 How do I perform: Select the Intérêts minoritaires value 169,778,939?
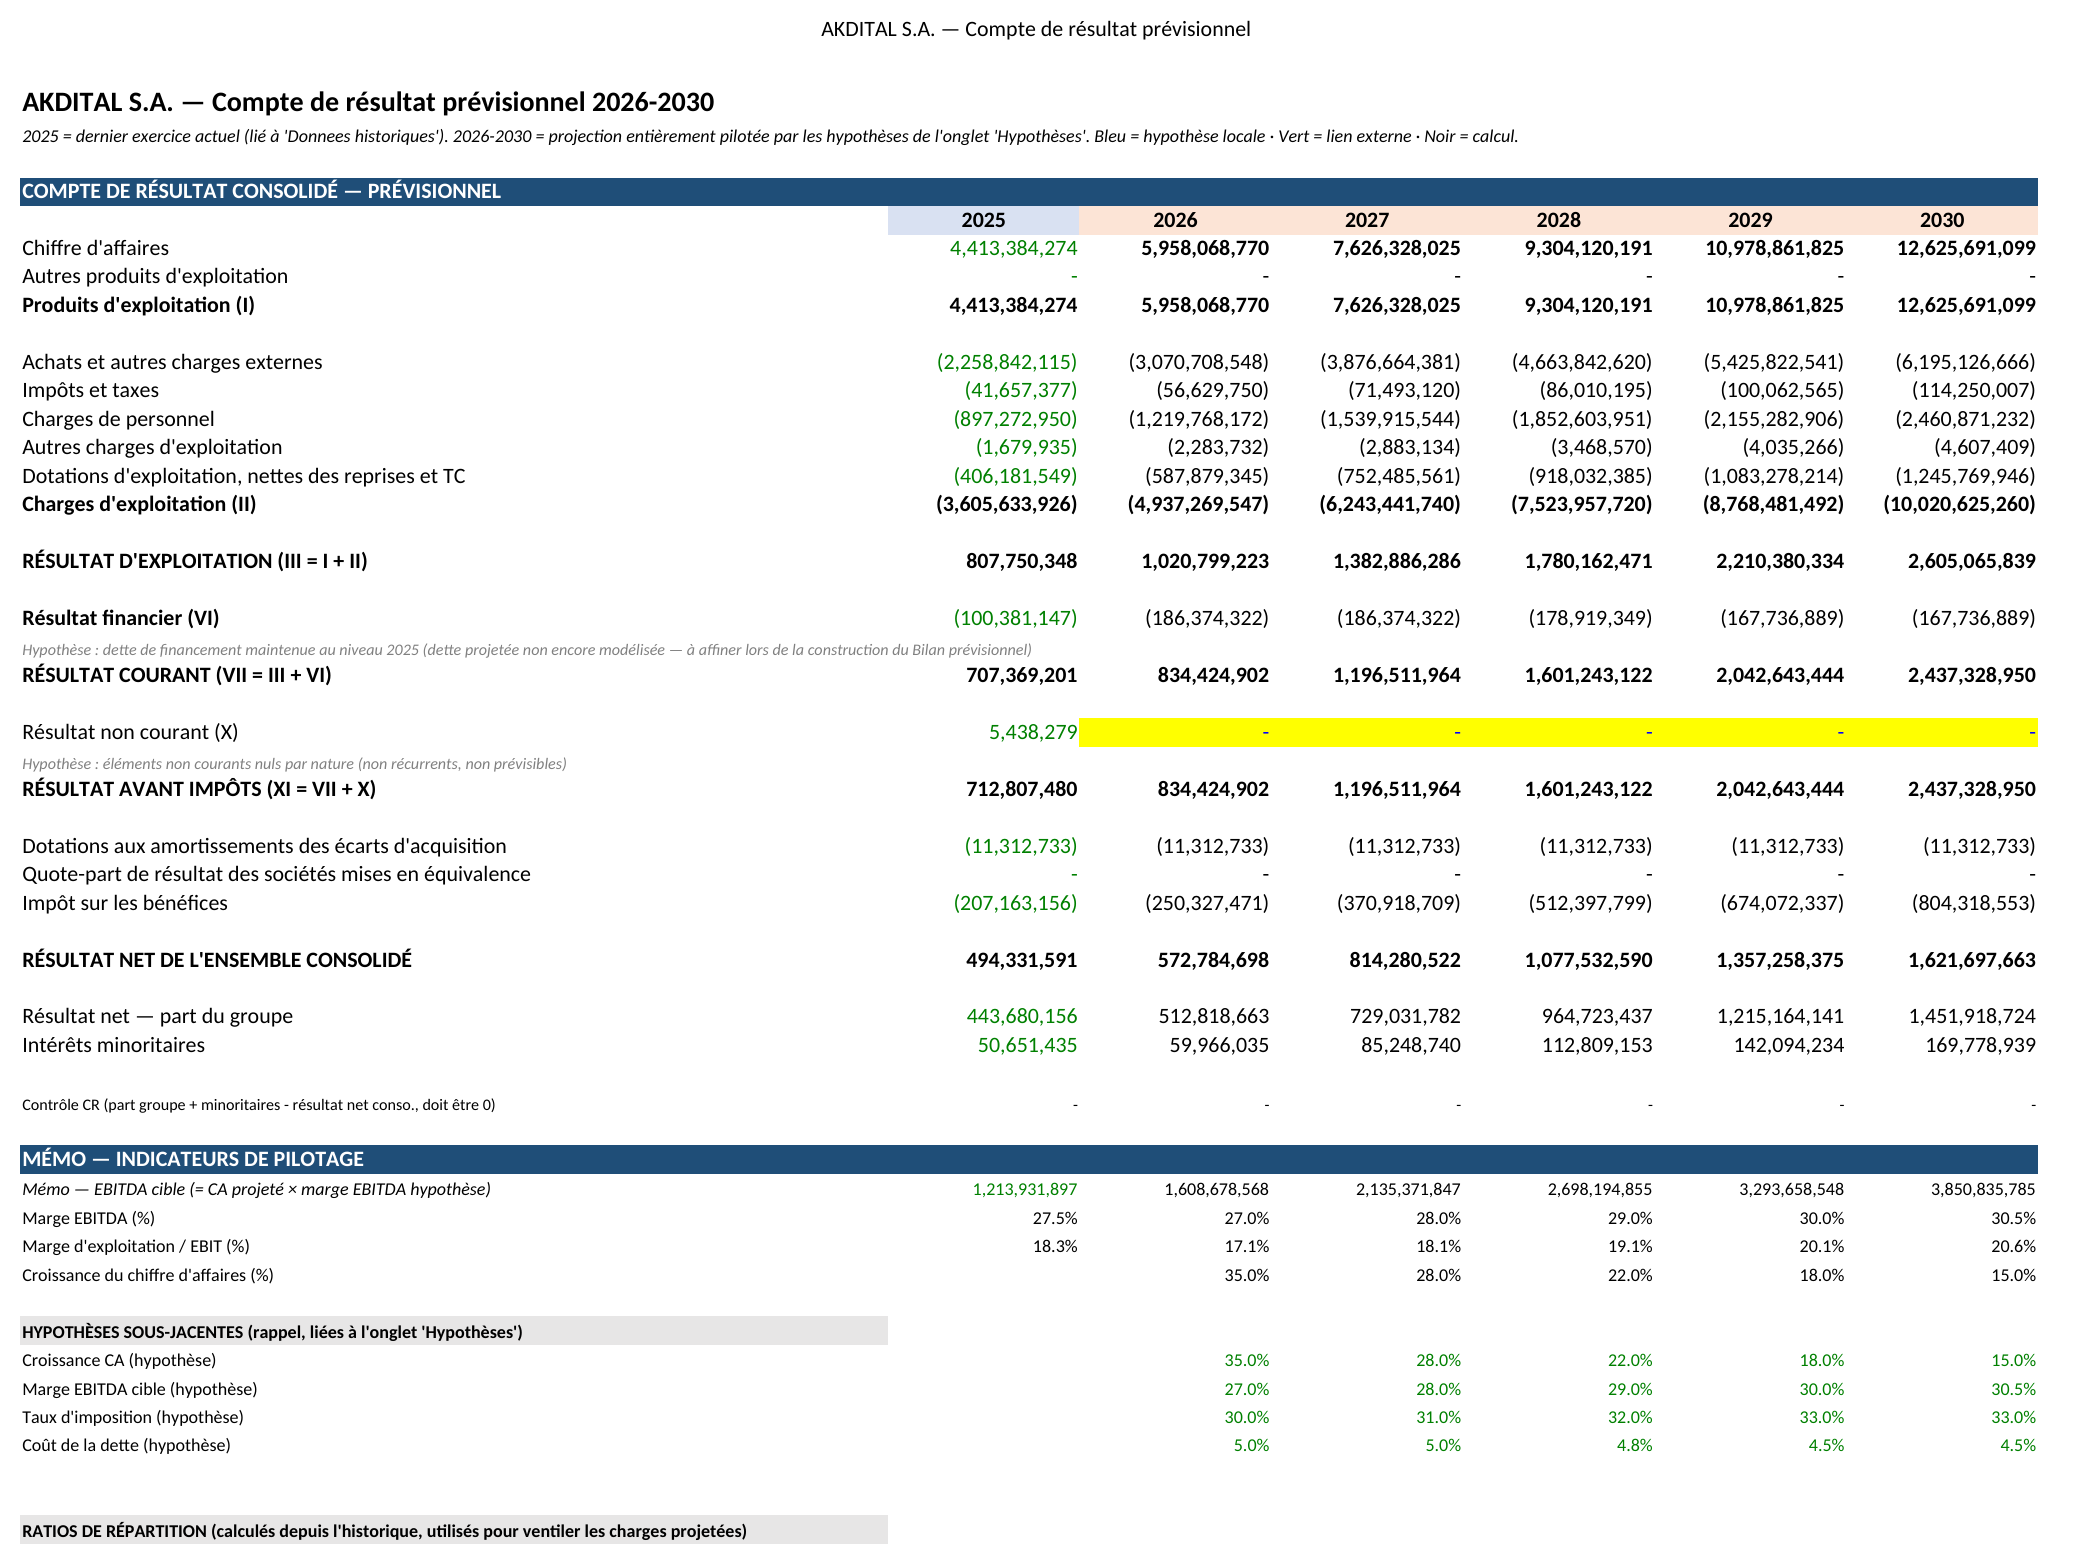click(x=1980, y=1045)
